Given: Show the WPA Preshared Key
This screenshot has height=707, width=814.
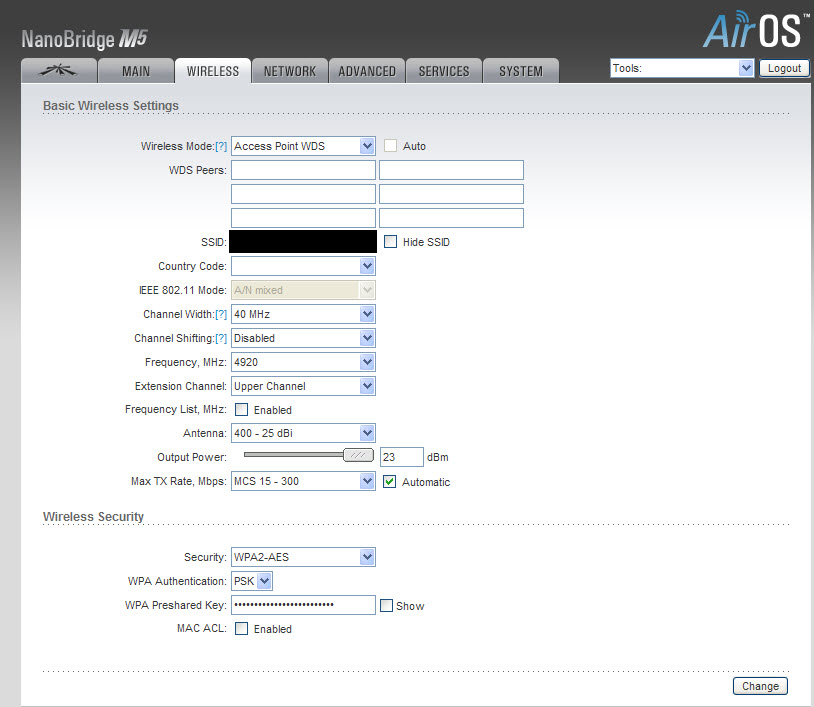Looking at the screenshot, I should tap(386, 605).
